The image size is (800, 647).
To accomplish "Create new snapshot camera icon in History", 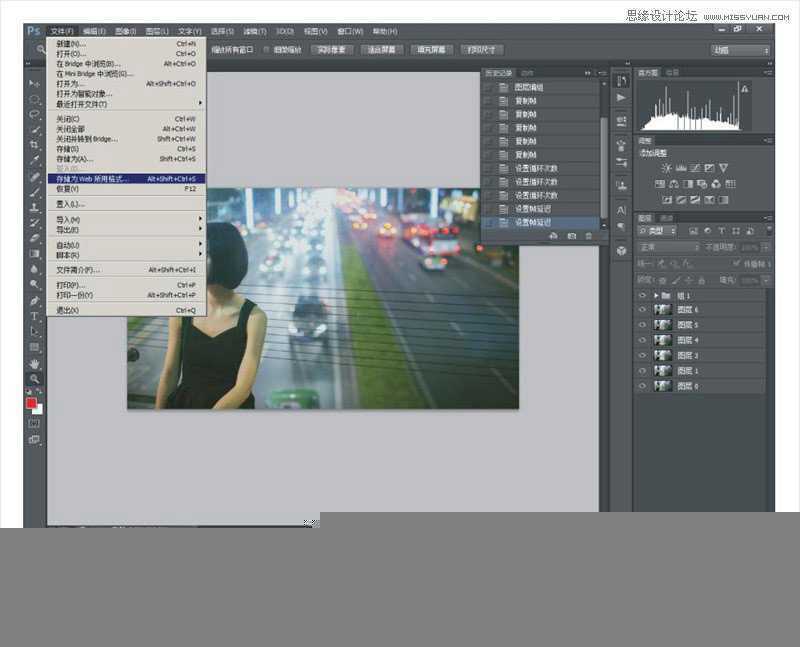I will coord(571,236).
